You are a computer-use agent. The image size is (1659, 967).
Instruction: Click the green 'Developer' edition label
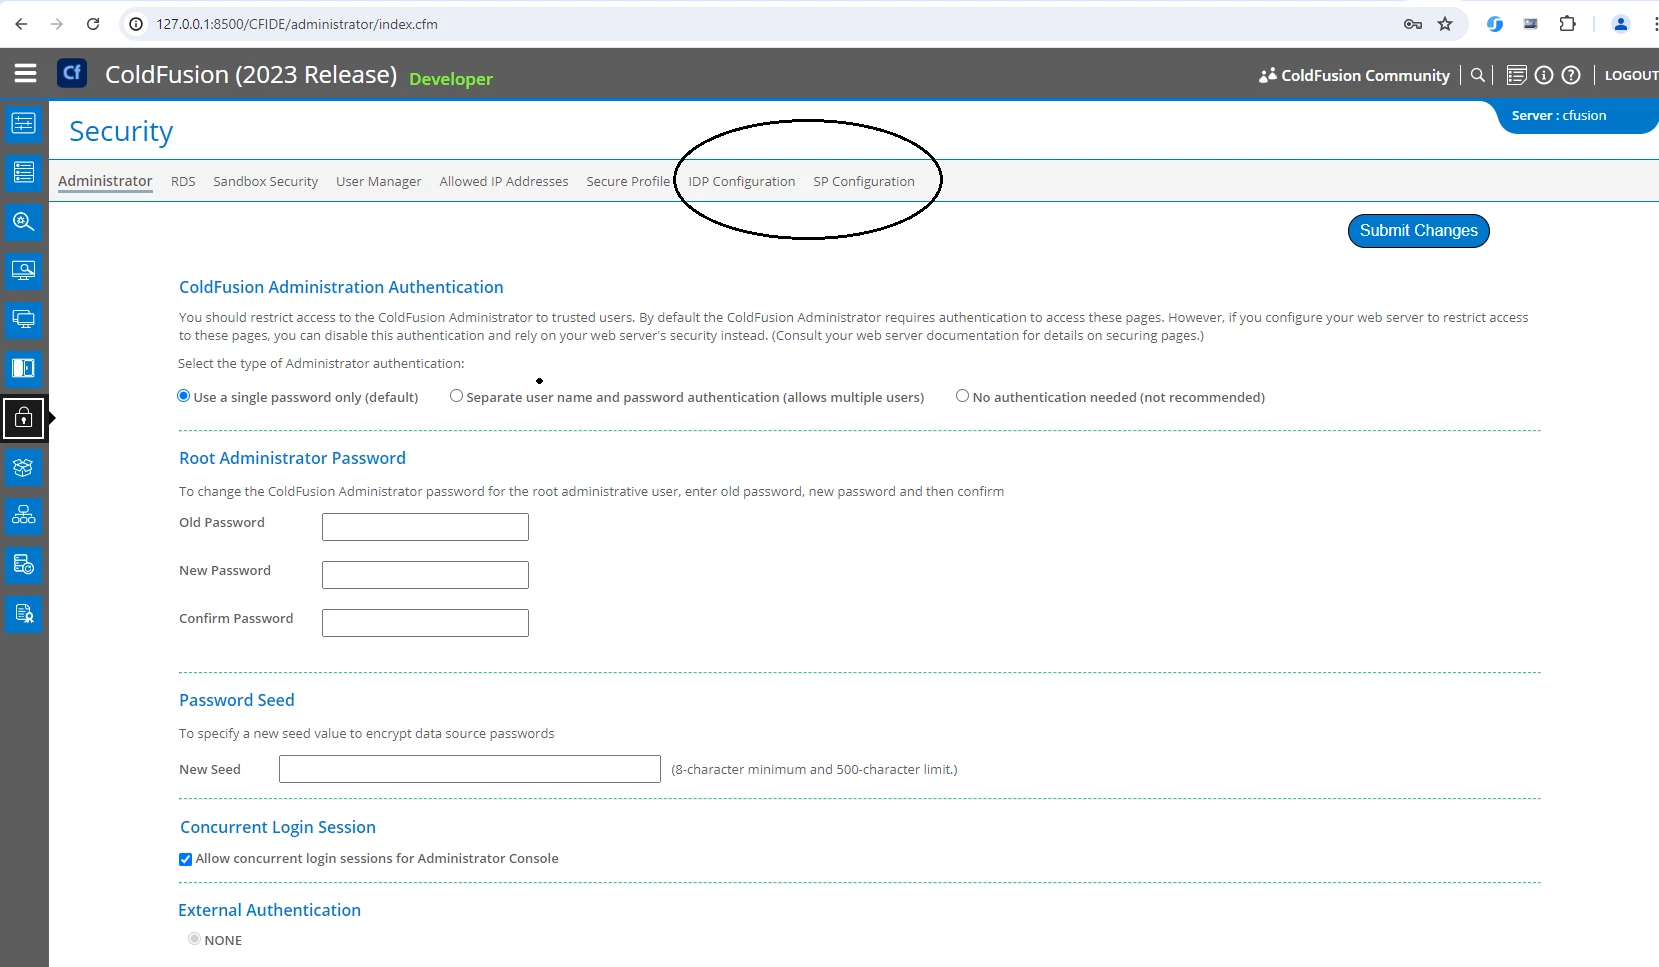tap(451, 79)
